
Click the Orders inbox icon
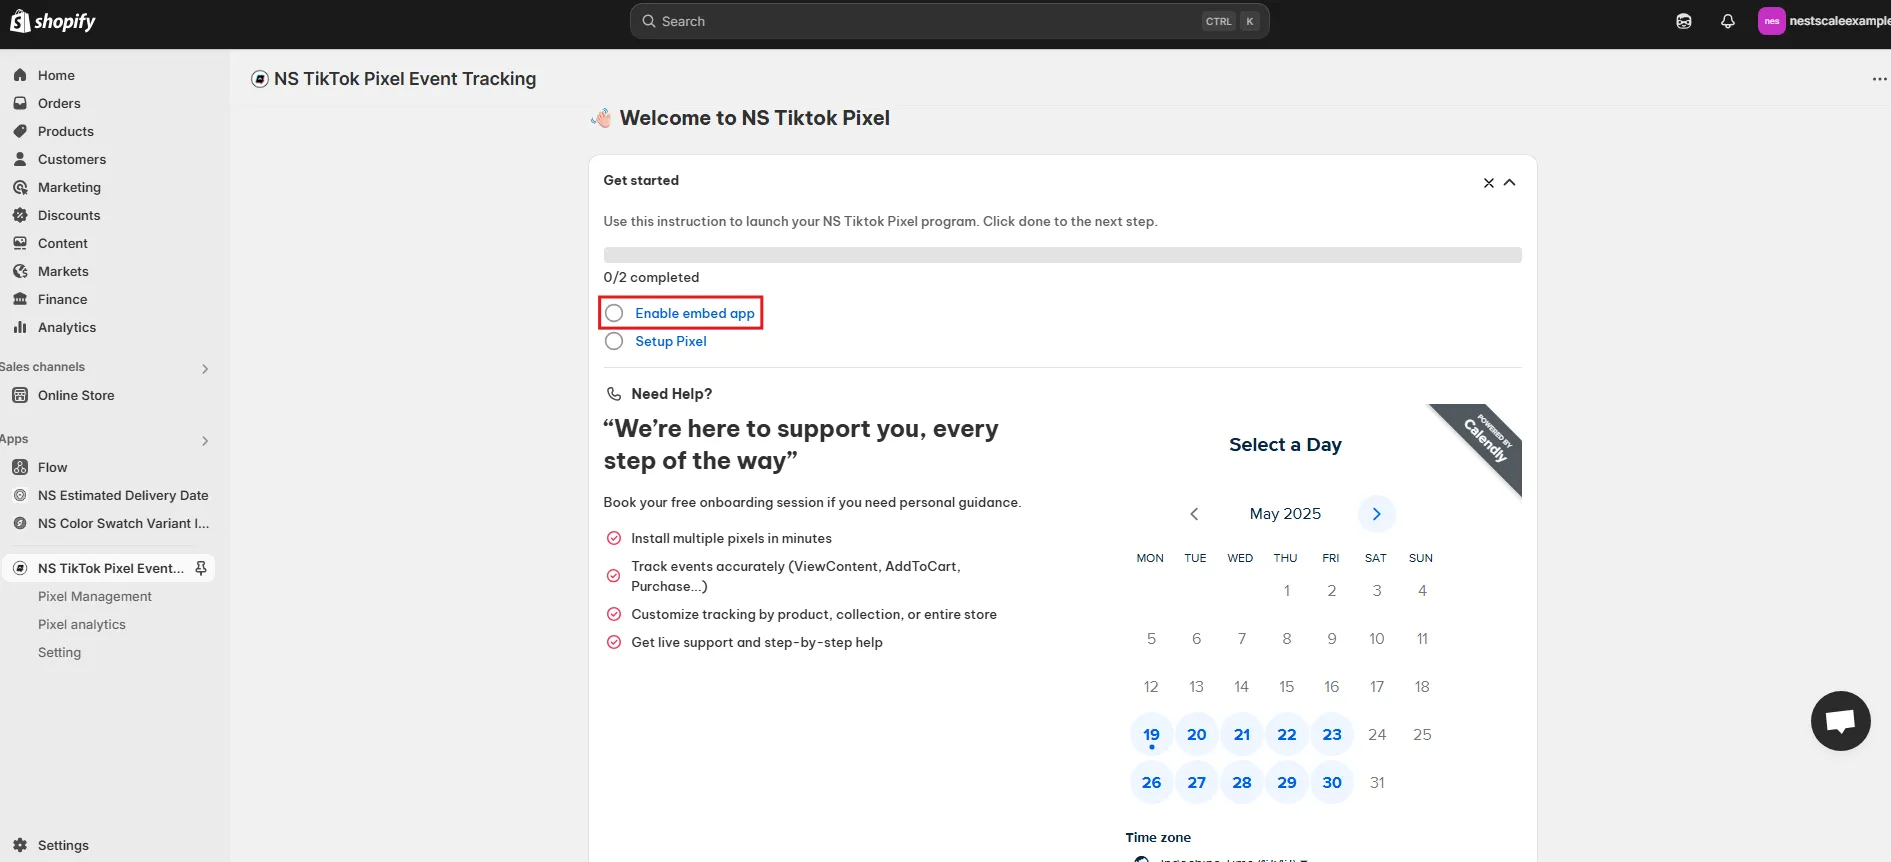[x=20, y=103]
